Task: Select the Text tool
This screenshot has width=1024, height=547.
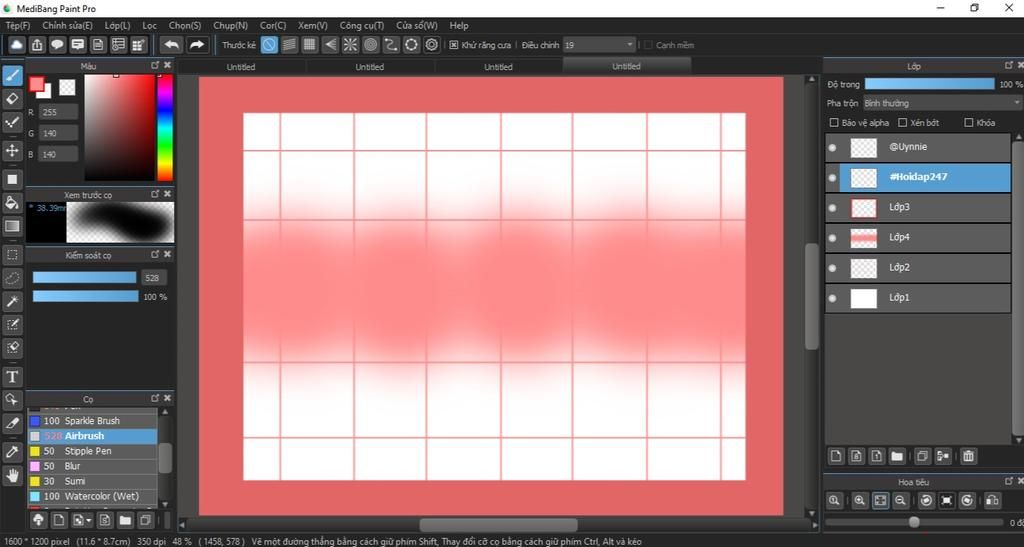Action: pos(12,377)
